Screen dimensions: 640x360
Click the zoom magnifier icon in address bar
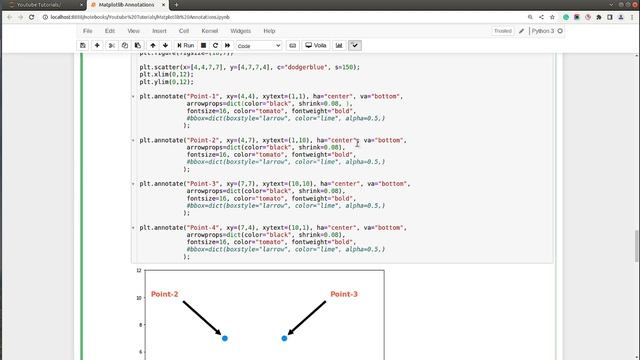tap(530, 17)
